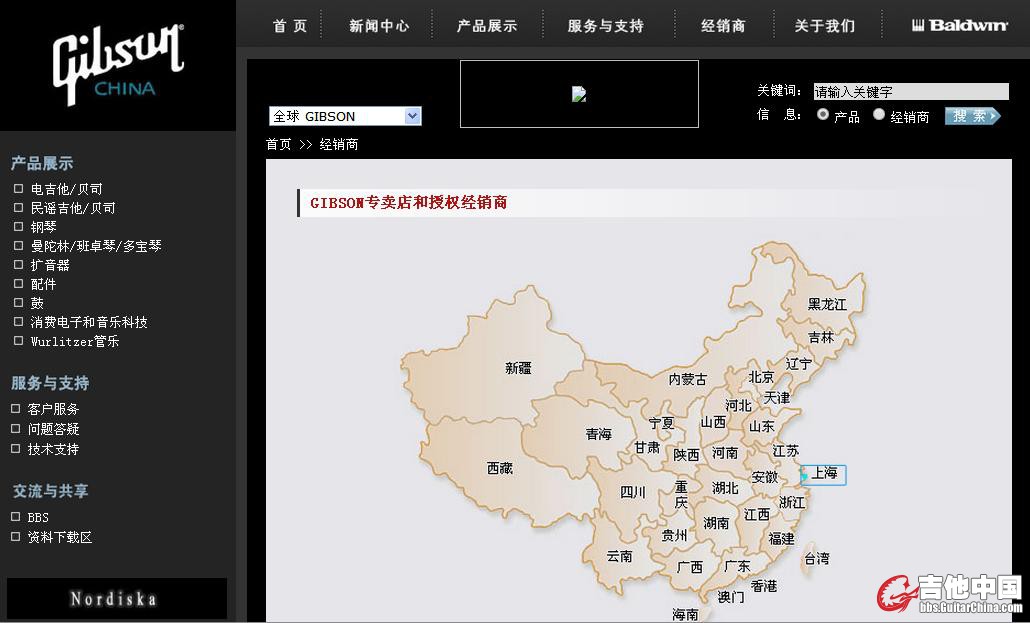Select 湖南 on the dealer map
1030x623 pixels.
point(716,523)
